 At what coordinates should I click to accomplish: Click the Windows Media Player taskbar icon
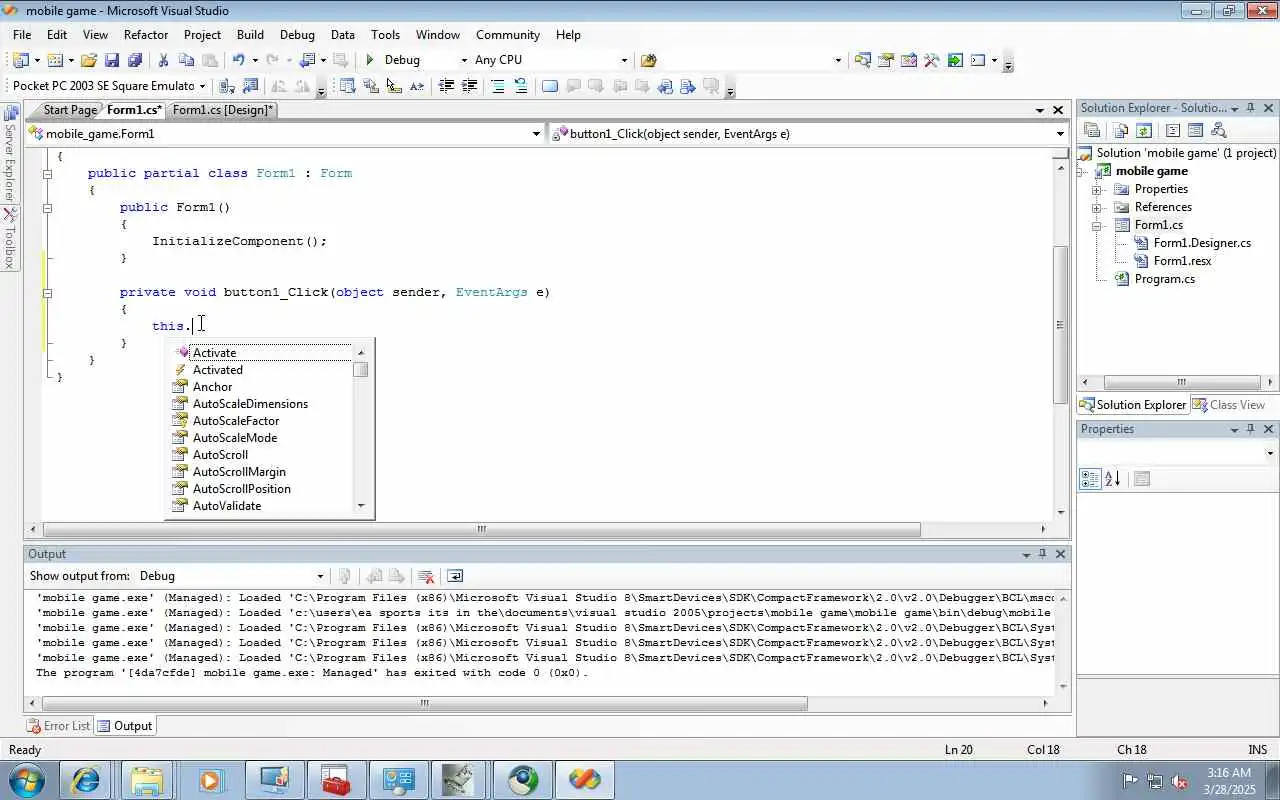(210, 779)
